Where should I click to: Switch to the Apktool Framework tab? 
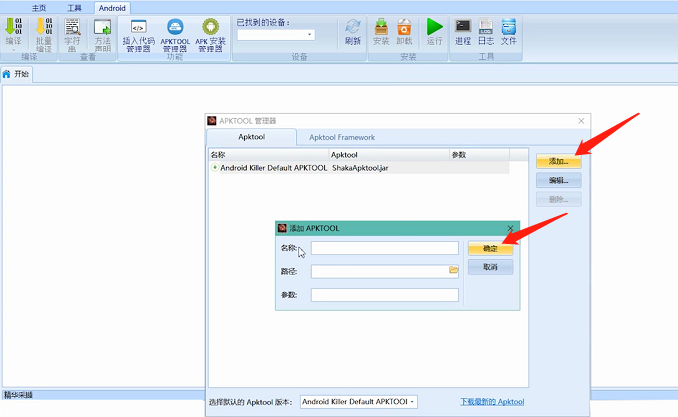[342, 138]
